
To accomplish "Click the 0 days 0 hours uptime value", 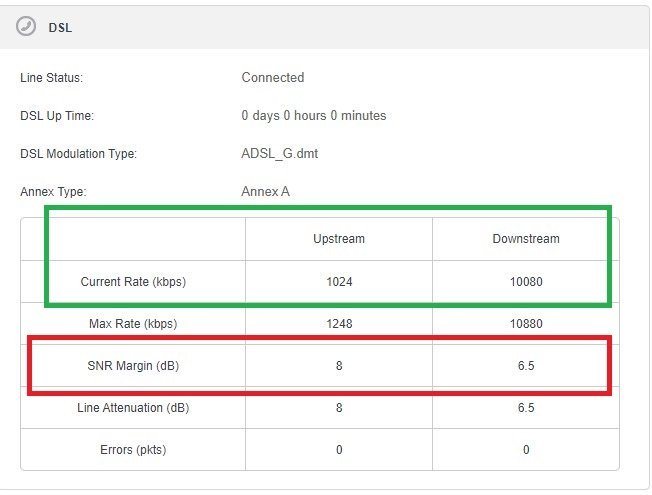I will click(313, 116).
